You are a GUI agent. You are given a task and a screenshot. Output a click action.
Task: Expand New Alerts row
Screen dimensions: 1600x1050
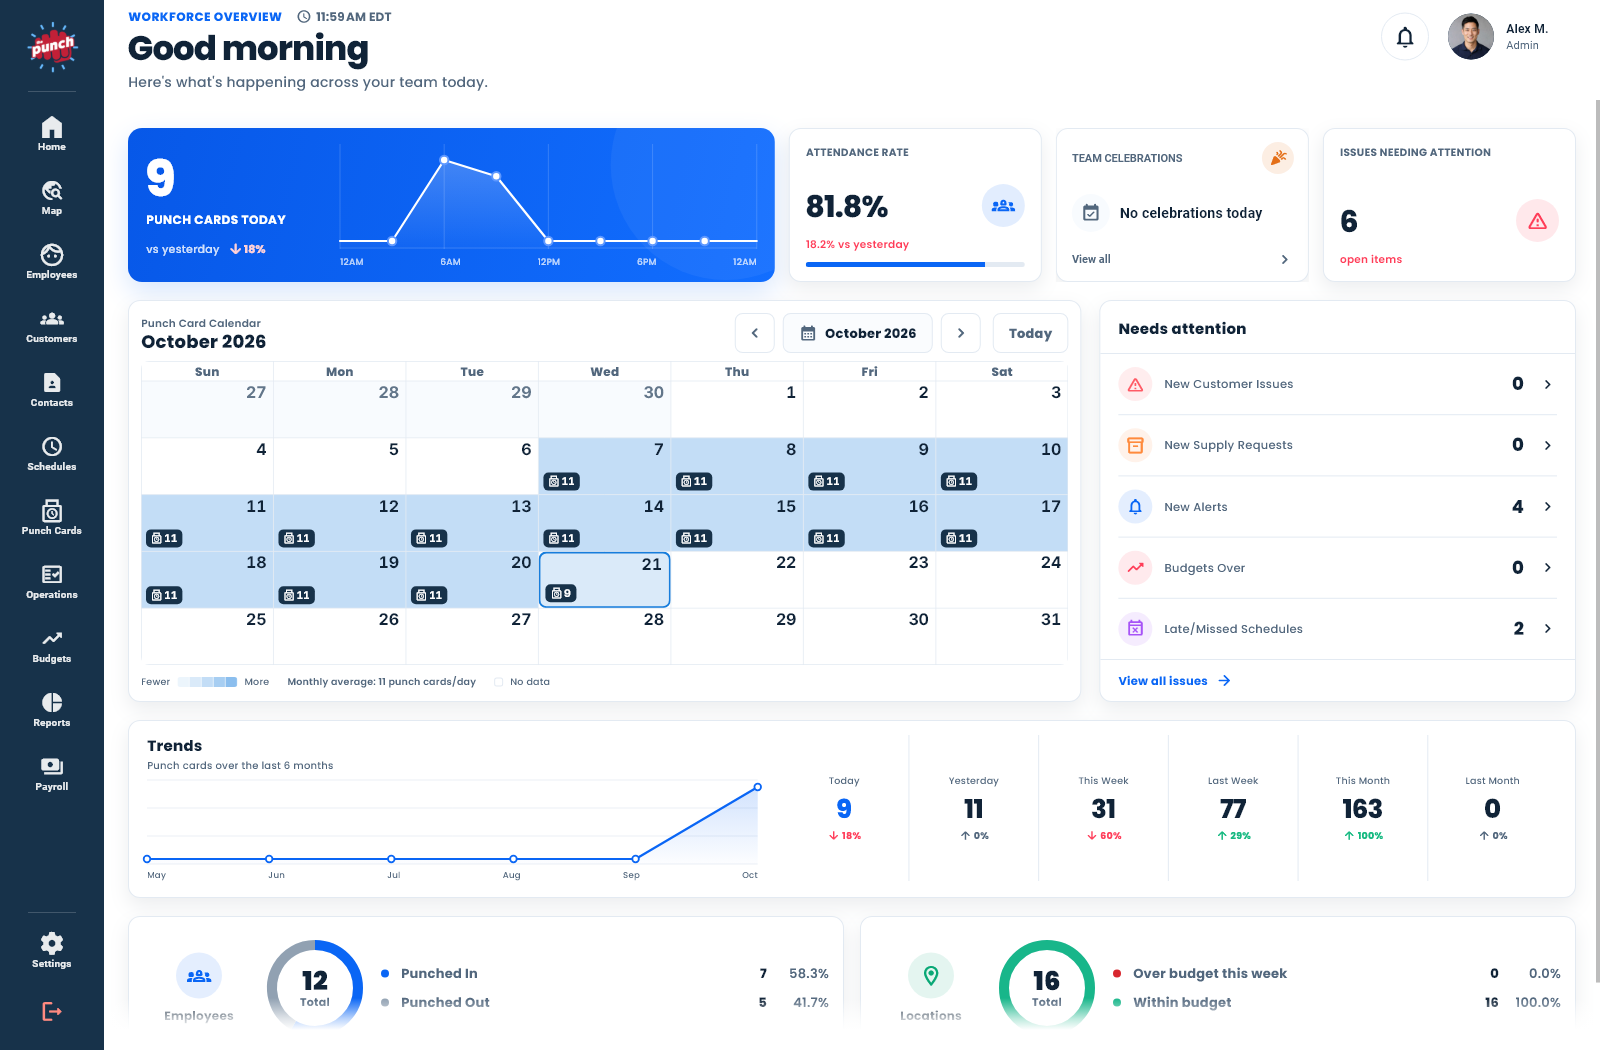pos(1337,507)
